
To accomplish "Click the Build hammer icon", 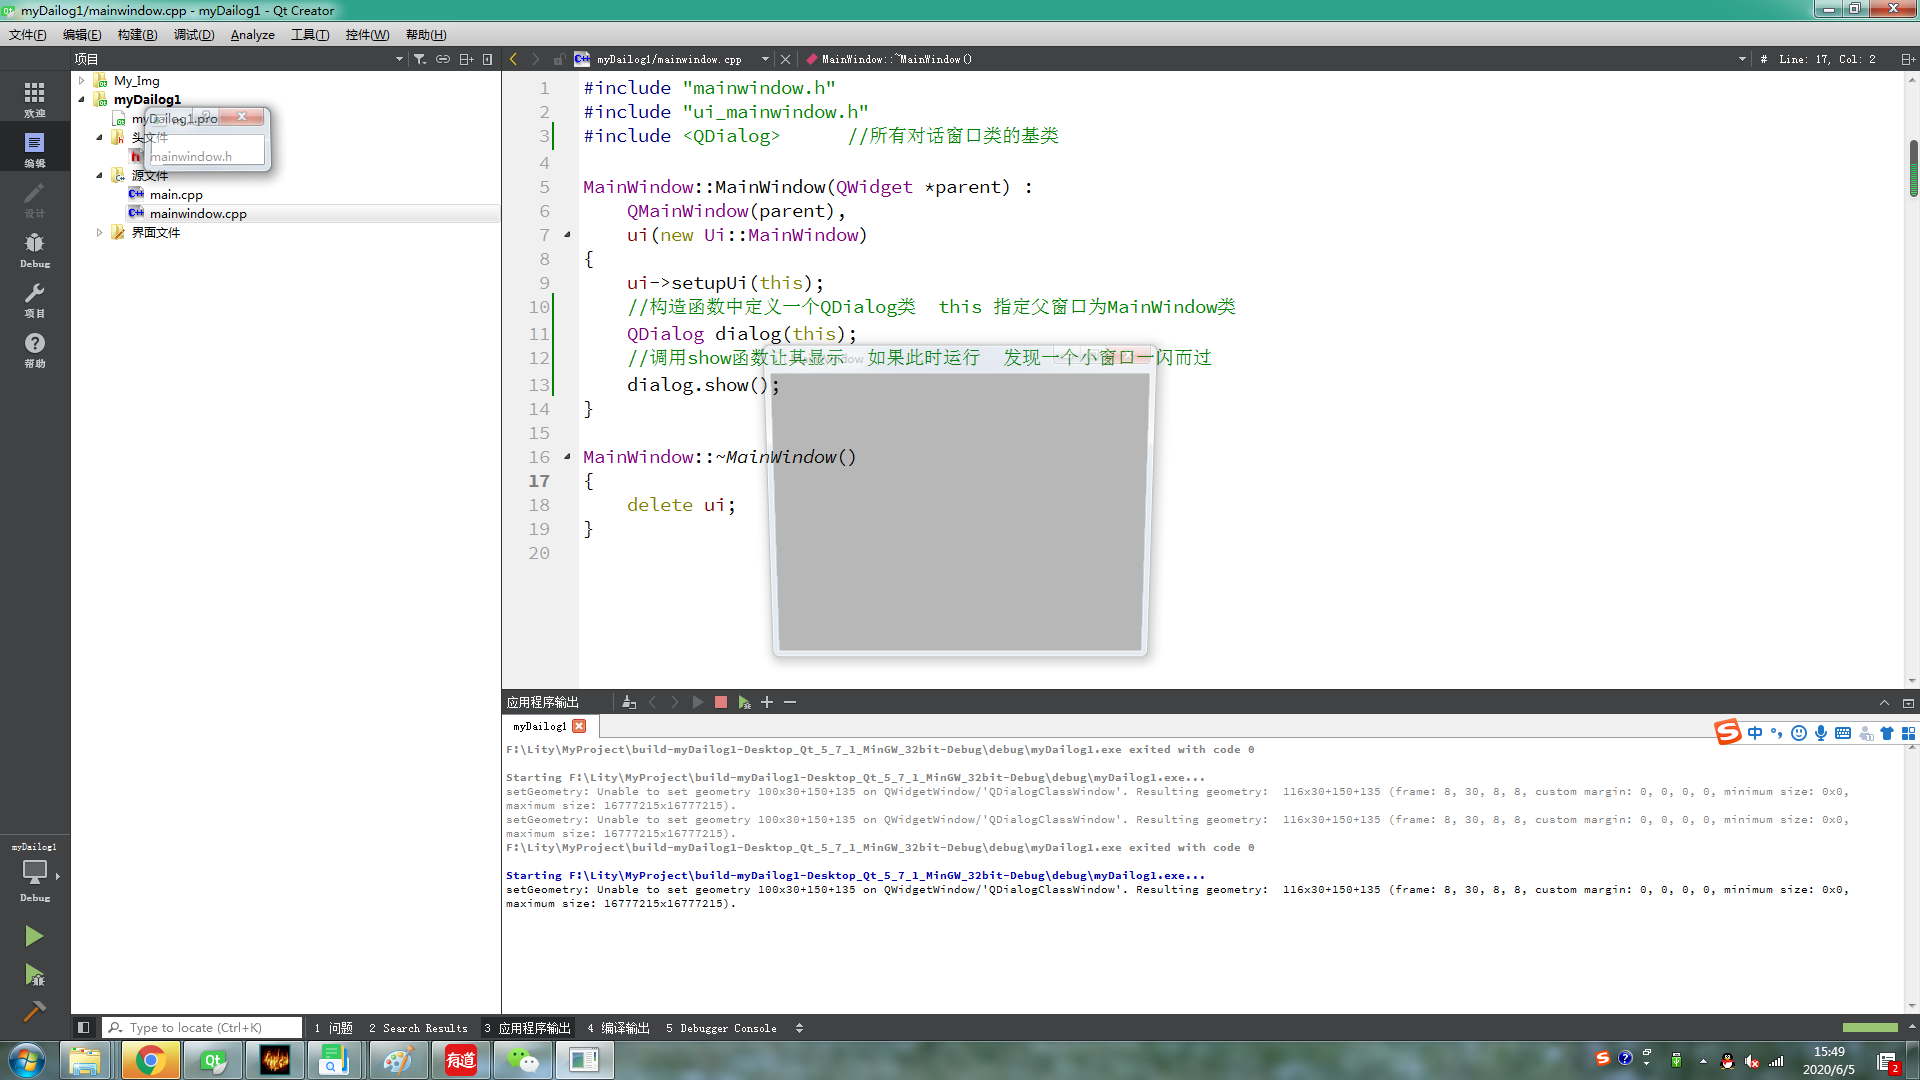I will click(x=33, y=1011).
